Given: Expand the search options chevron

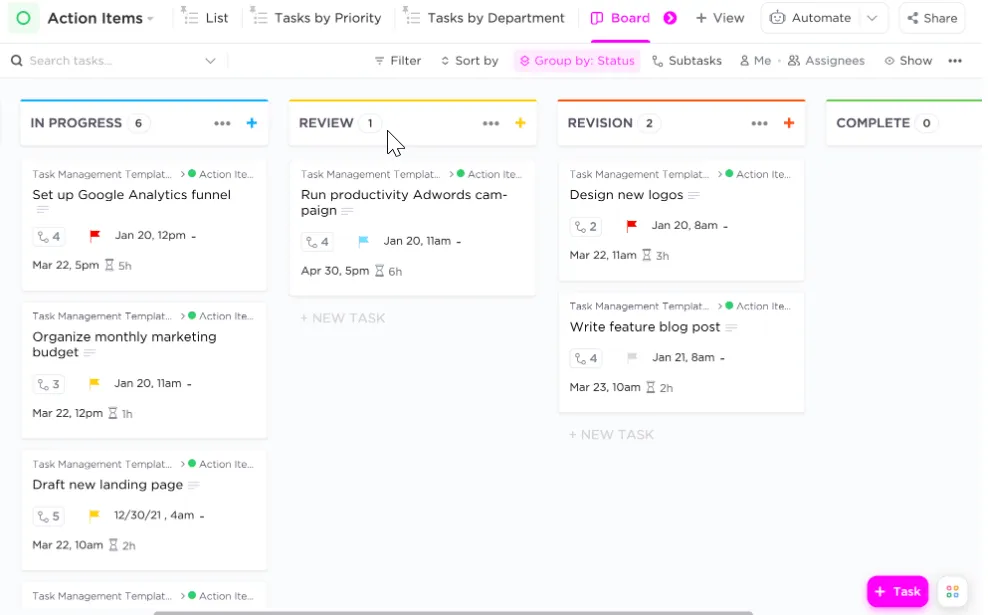Looking at the screenshot, I should 210,61.
